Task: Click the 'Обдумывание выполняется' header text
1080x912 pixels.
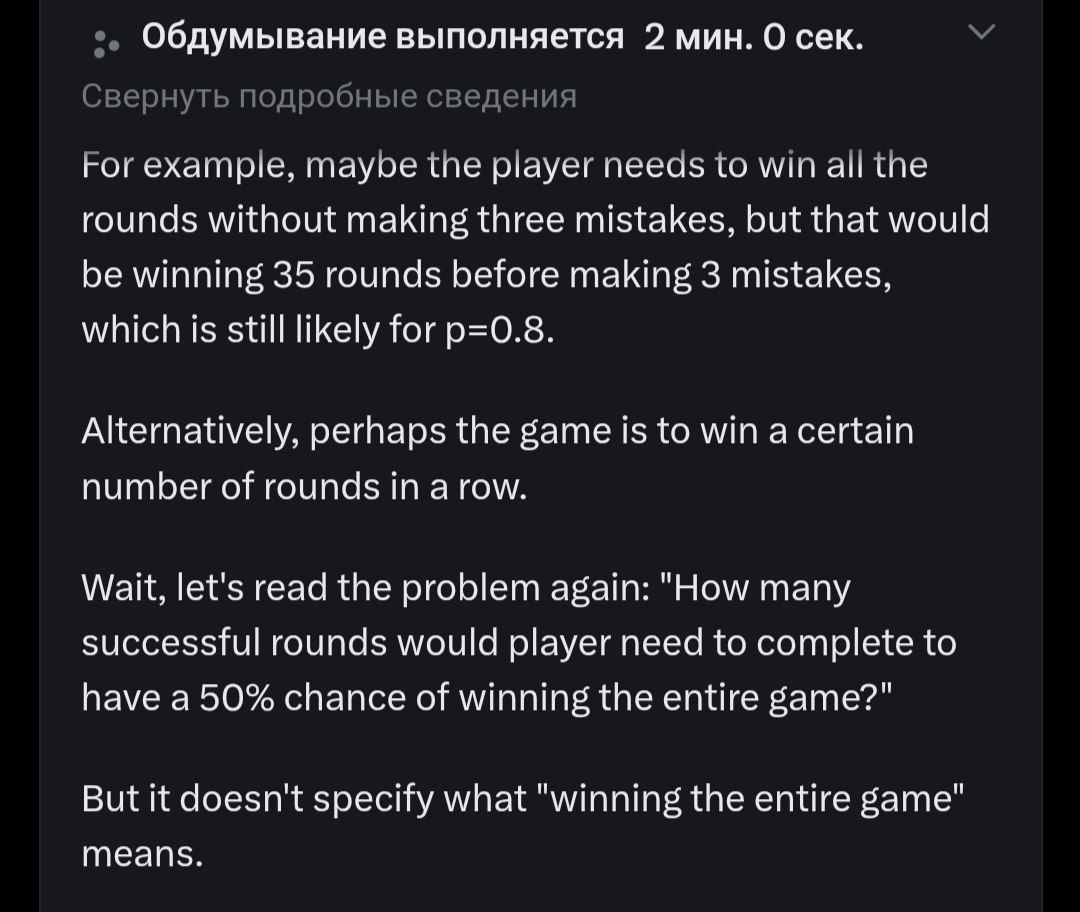Action: point(382,37)
